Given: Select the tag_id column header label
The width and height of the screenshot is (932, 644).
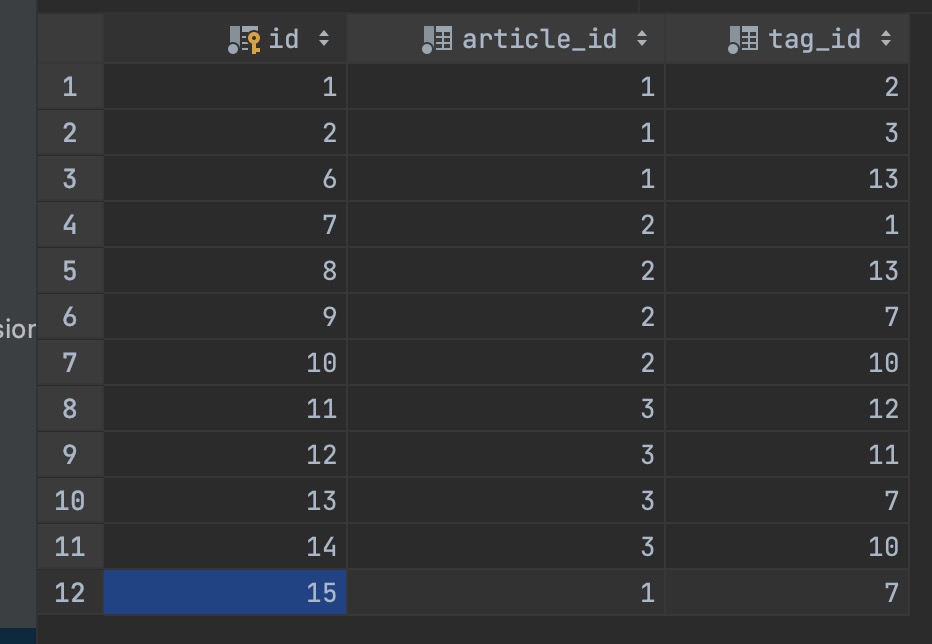Looking at the screenshot, I should pos(814,40).
